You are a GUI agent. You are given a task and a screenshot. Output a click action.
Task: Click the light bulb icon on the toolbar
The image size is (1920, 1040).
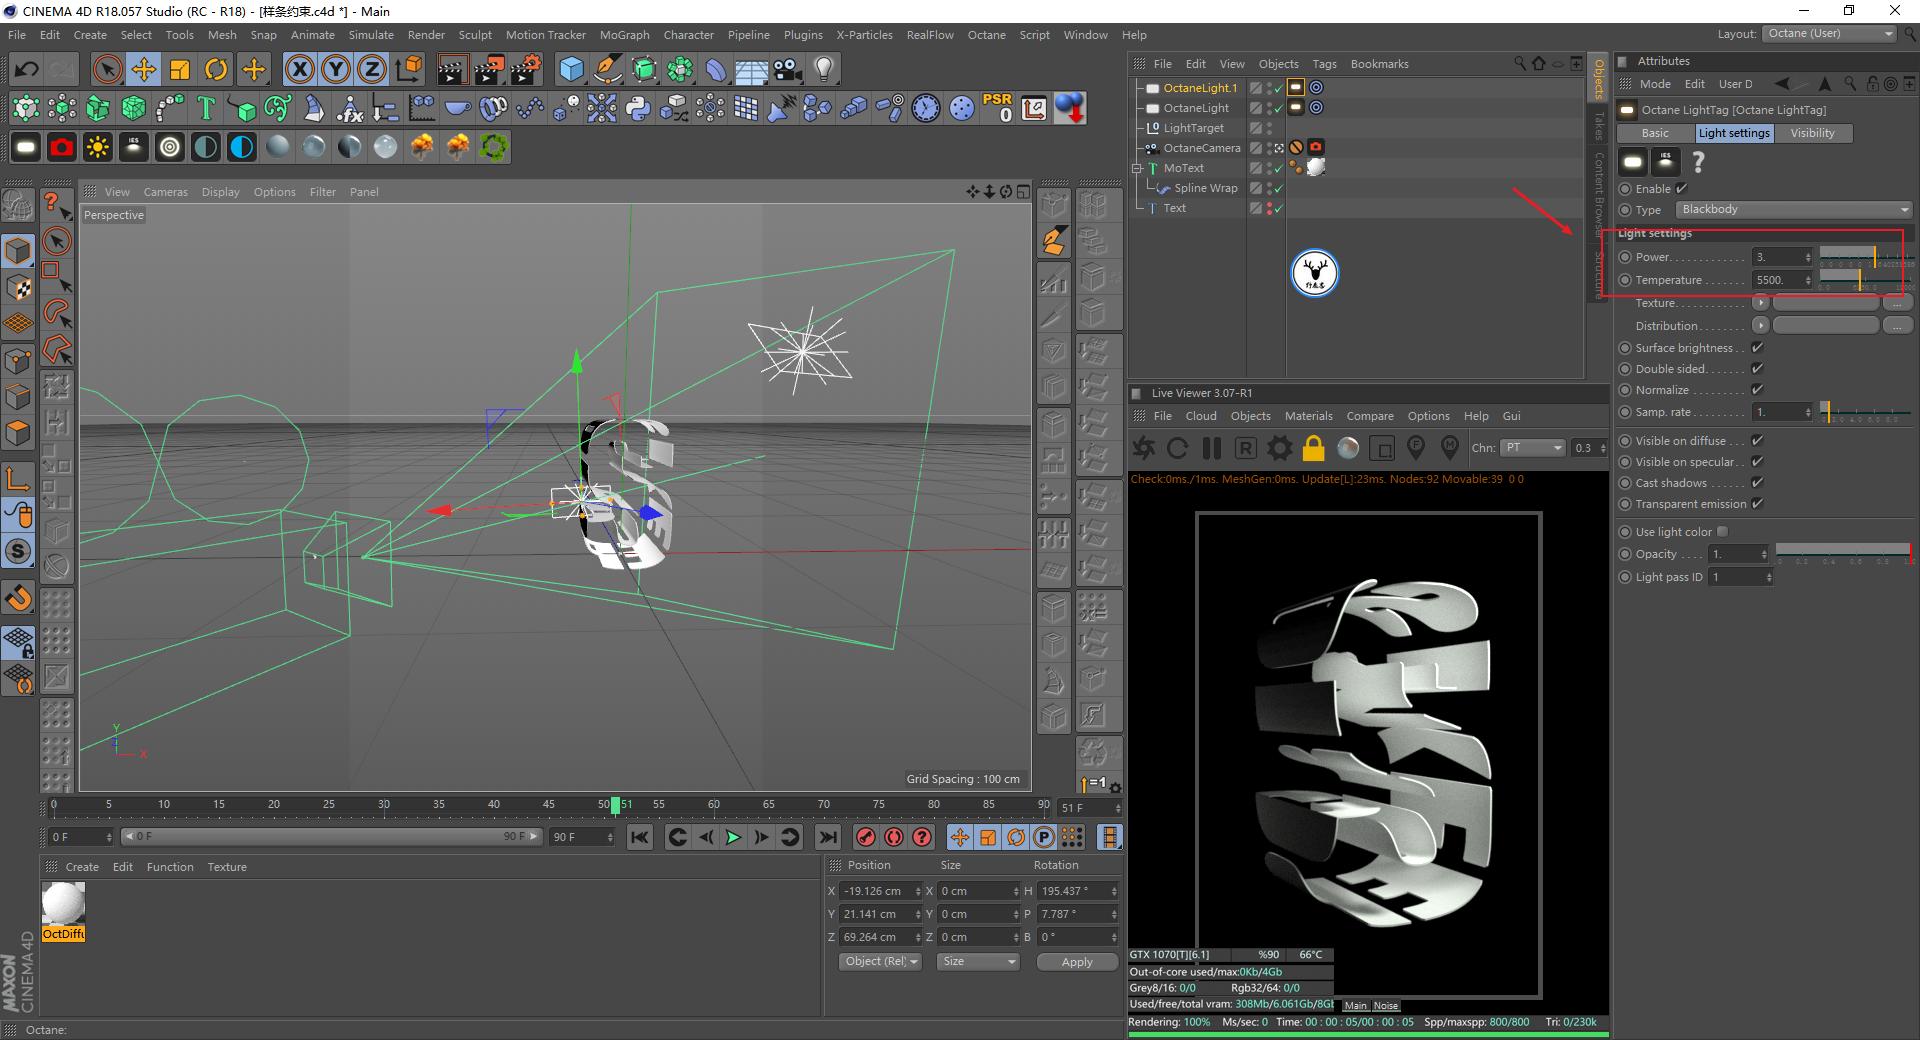[x=822, y=69]
